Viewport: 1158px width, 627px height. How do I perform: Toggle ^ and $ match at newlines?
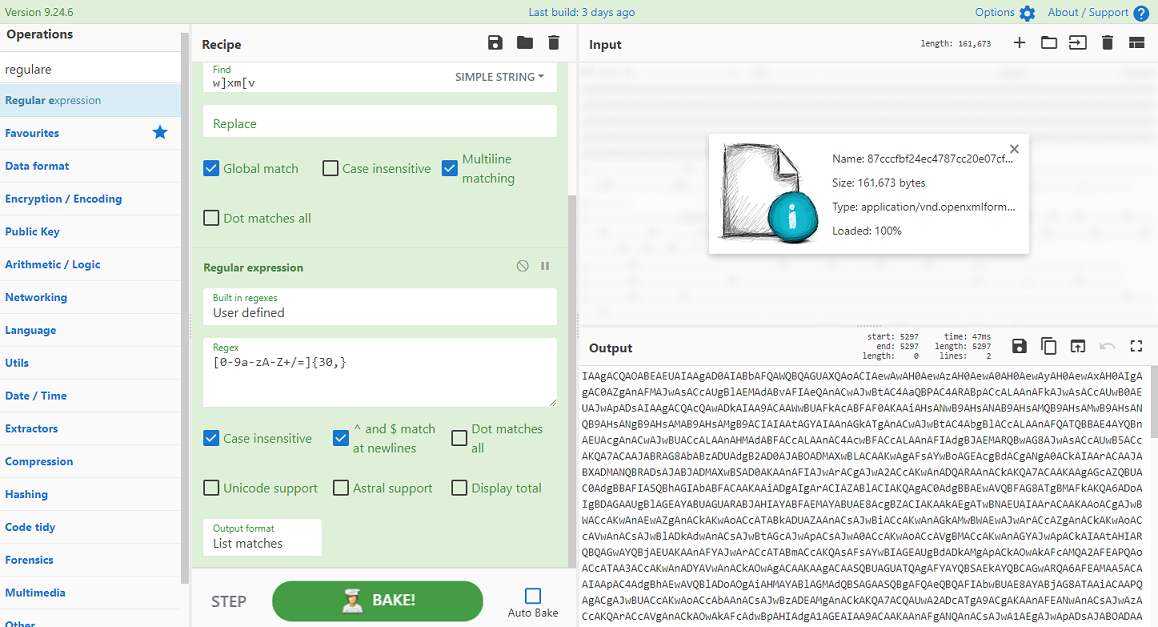340,438
